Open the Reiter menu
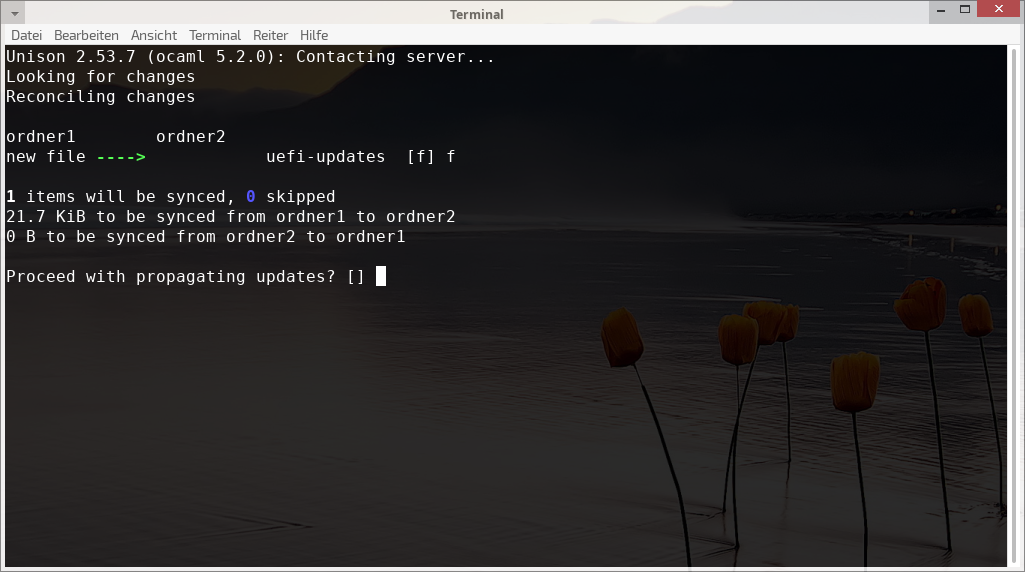 pos(271,35)
